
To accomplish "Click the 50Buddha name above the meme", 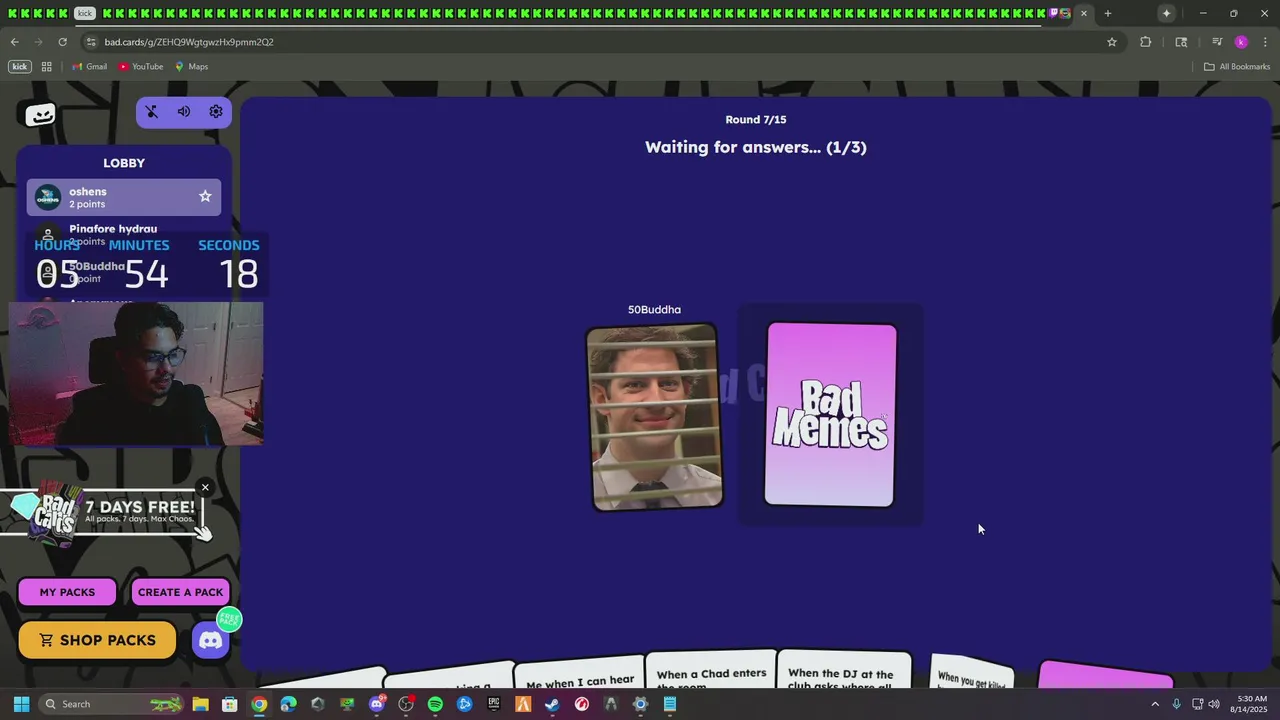I will [654, 310].
